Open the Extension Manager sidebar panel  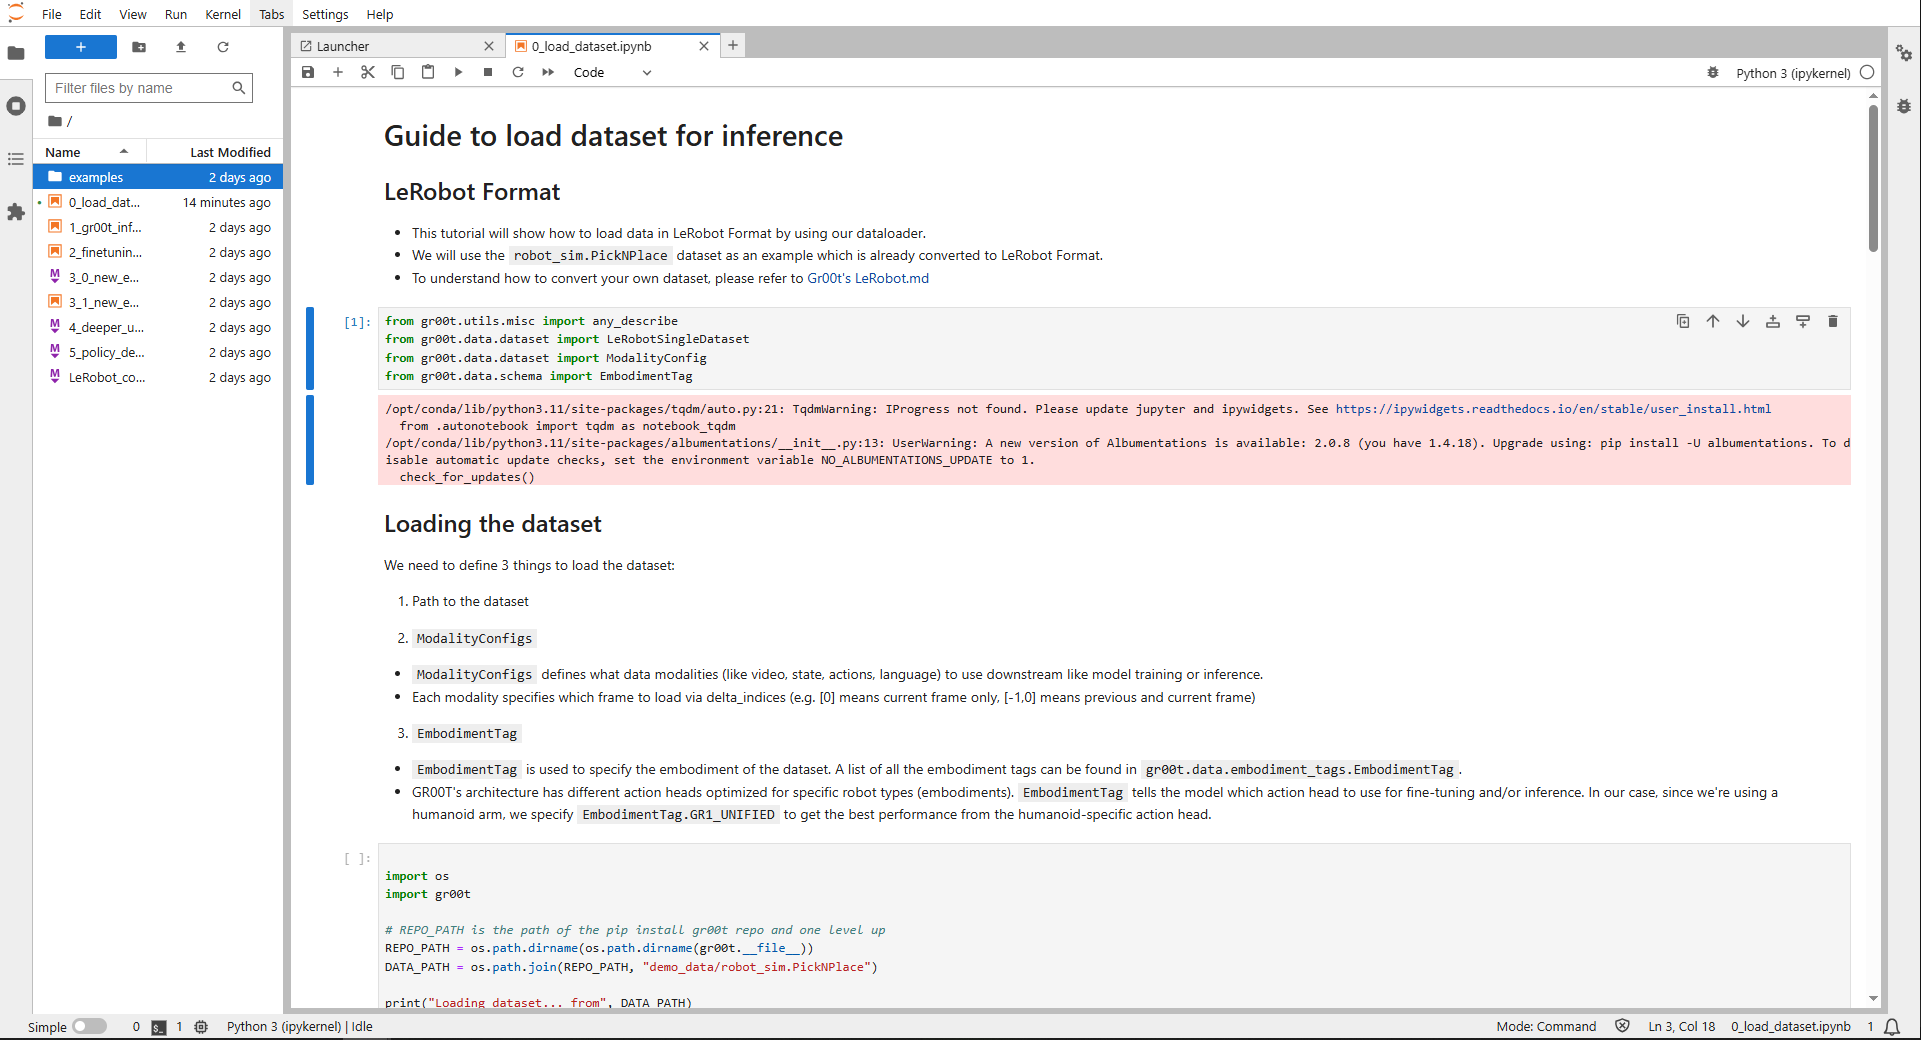point(16,212)
